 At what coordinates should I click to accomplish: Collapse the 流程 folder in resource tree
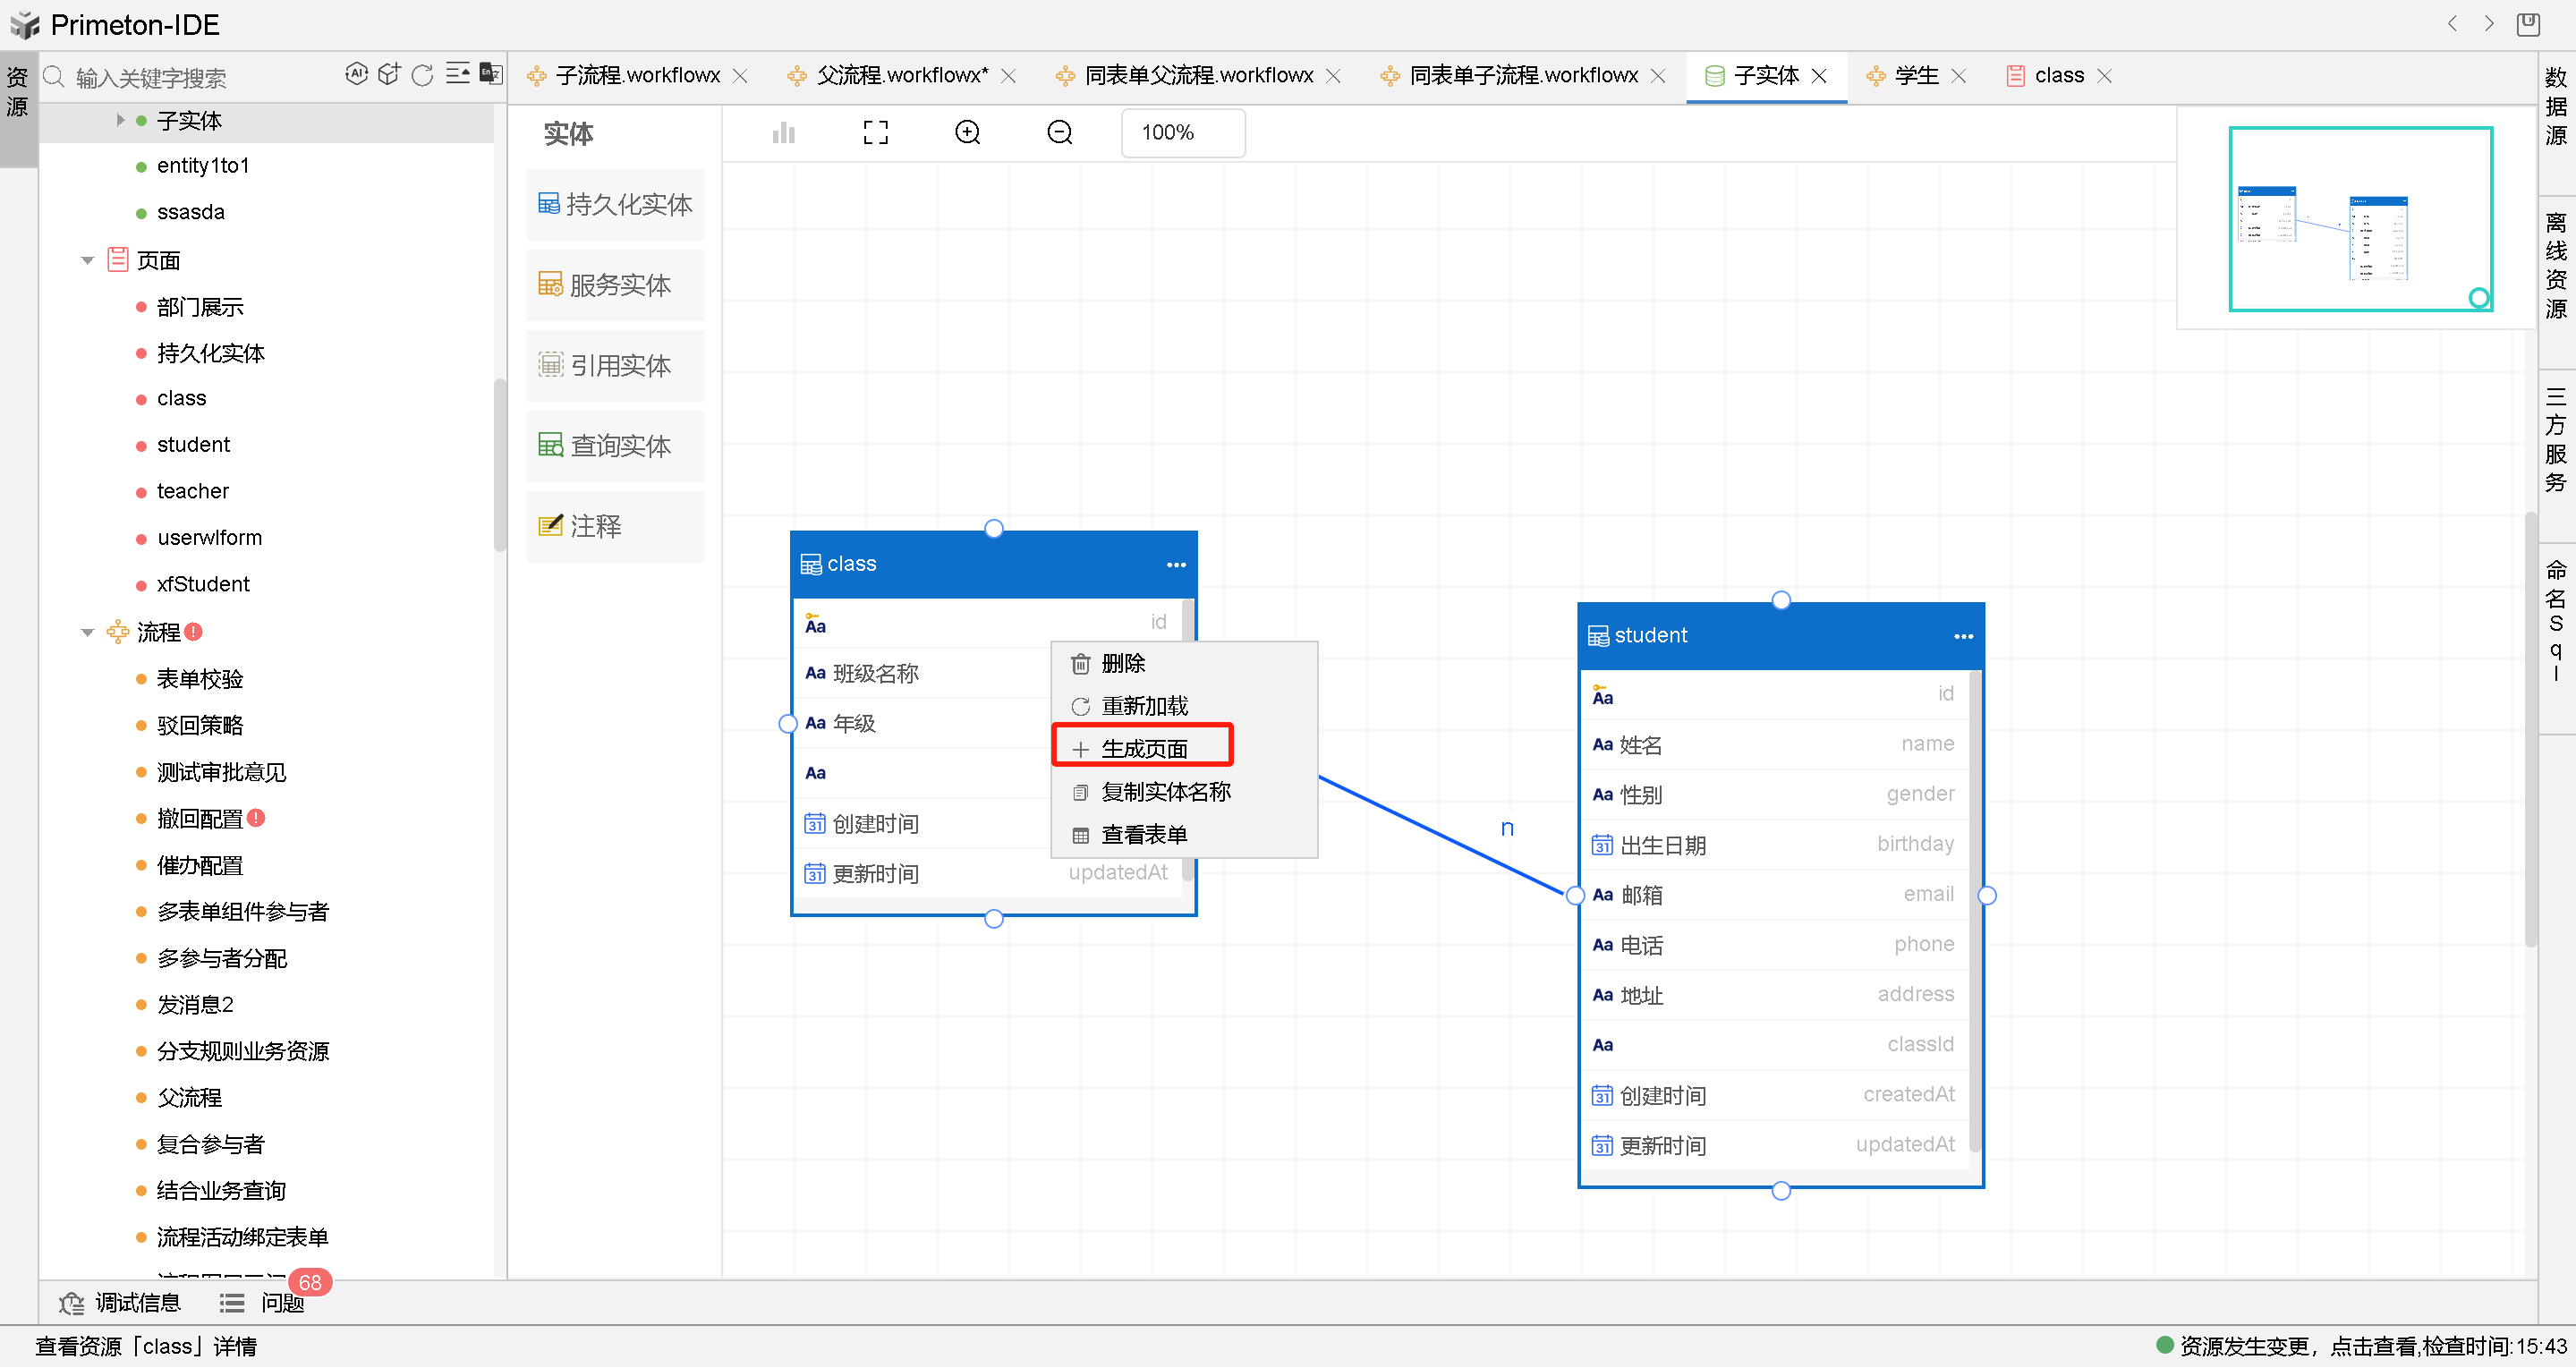88,633
